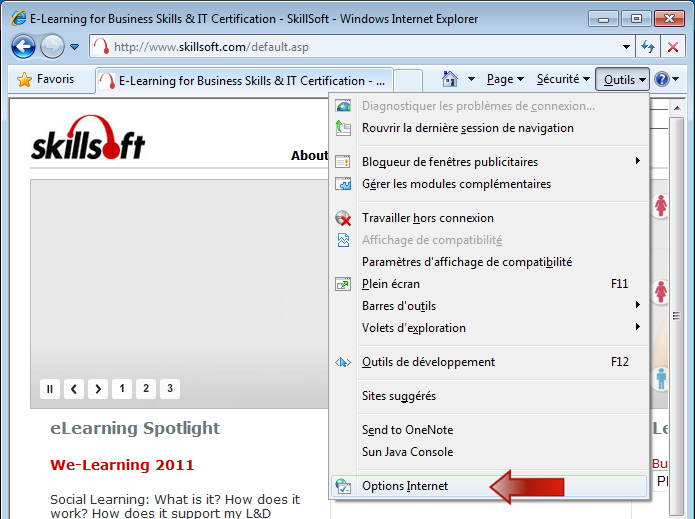The image size is (695, 519).
Task: Click the Stop loading red X icon
Action: 673,47
